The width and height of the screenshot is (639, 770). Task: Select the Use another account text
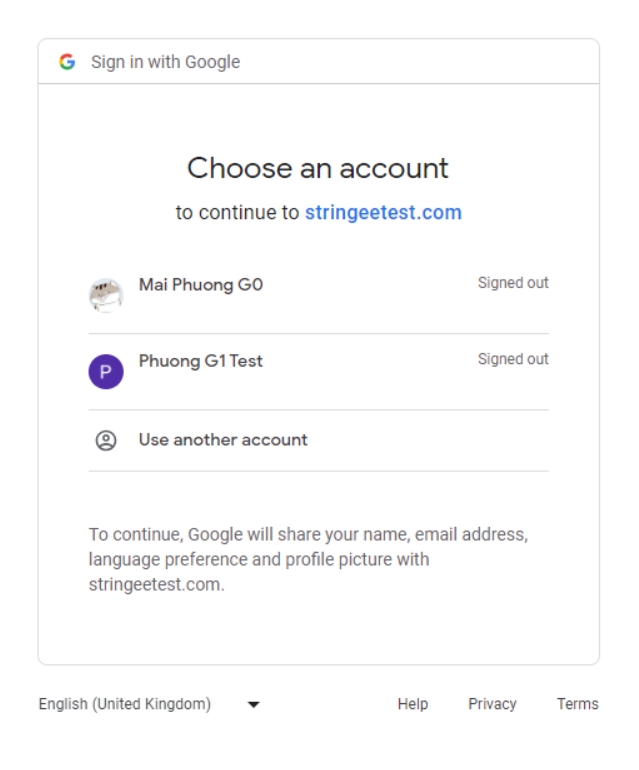tap(223, 439)
